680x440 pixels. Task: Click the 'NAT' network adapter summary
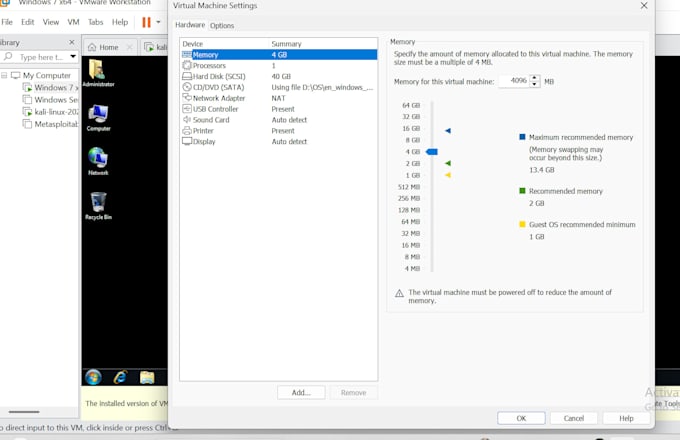pyautogui.click(x=278, y=98)
